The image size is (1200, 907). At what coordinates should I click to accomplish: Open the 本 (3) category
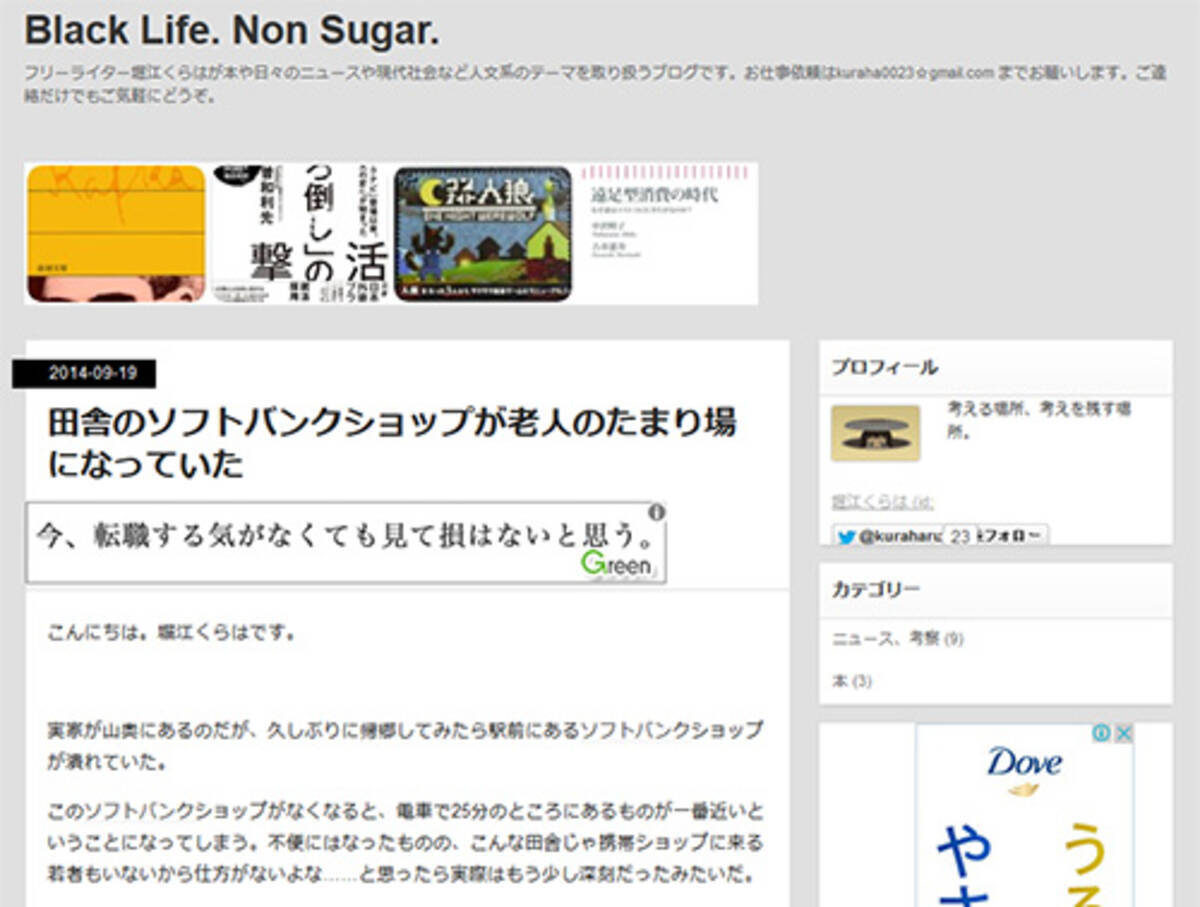pyautogui.click(x=852, y=681)
